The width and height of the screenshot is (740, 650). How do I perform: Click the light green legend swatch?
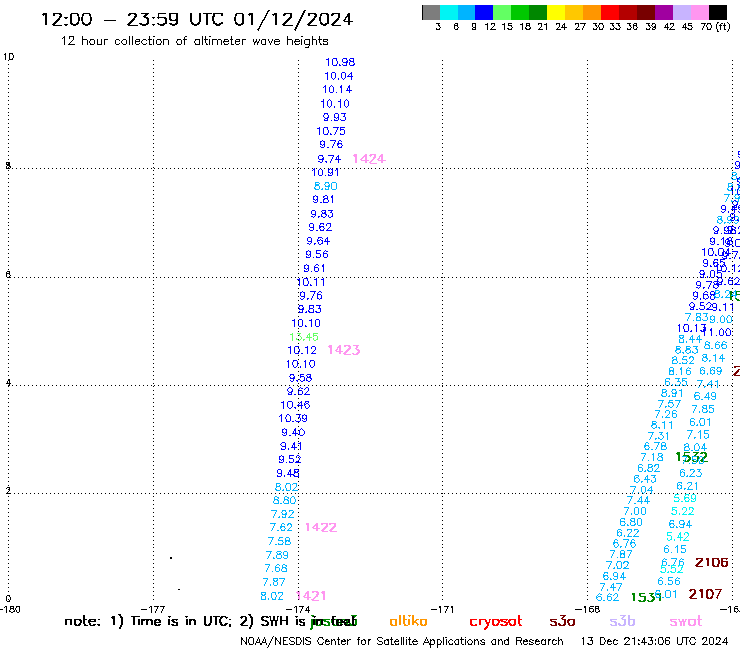[502, 12]
